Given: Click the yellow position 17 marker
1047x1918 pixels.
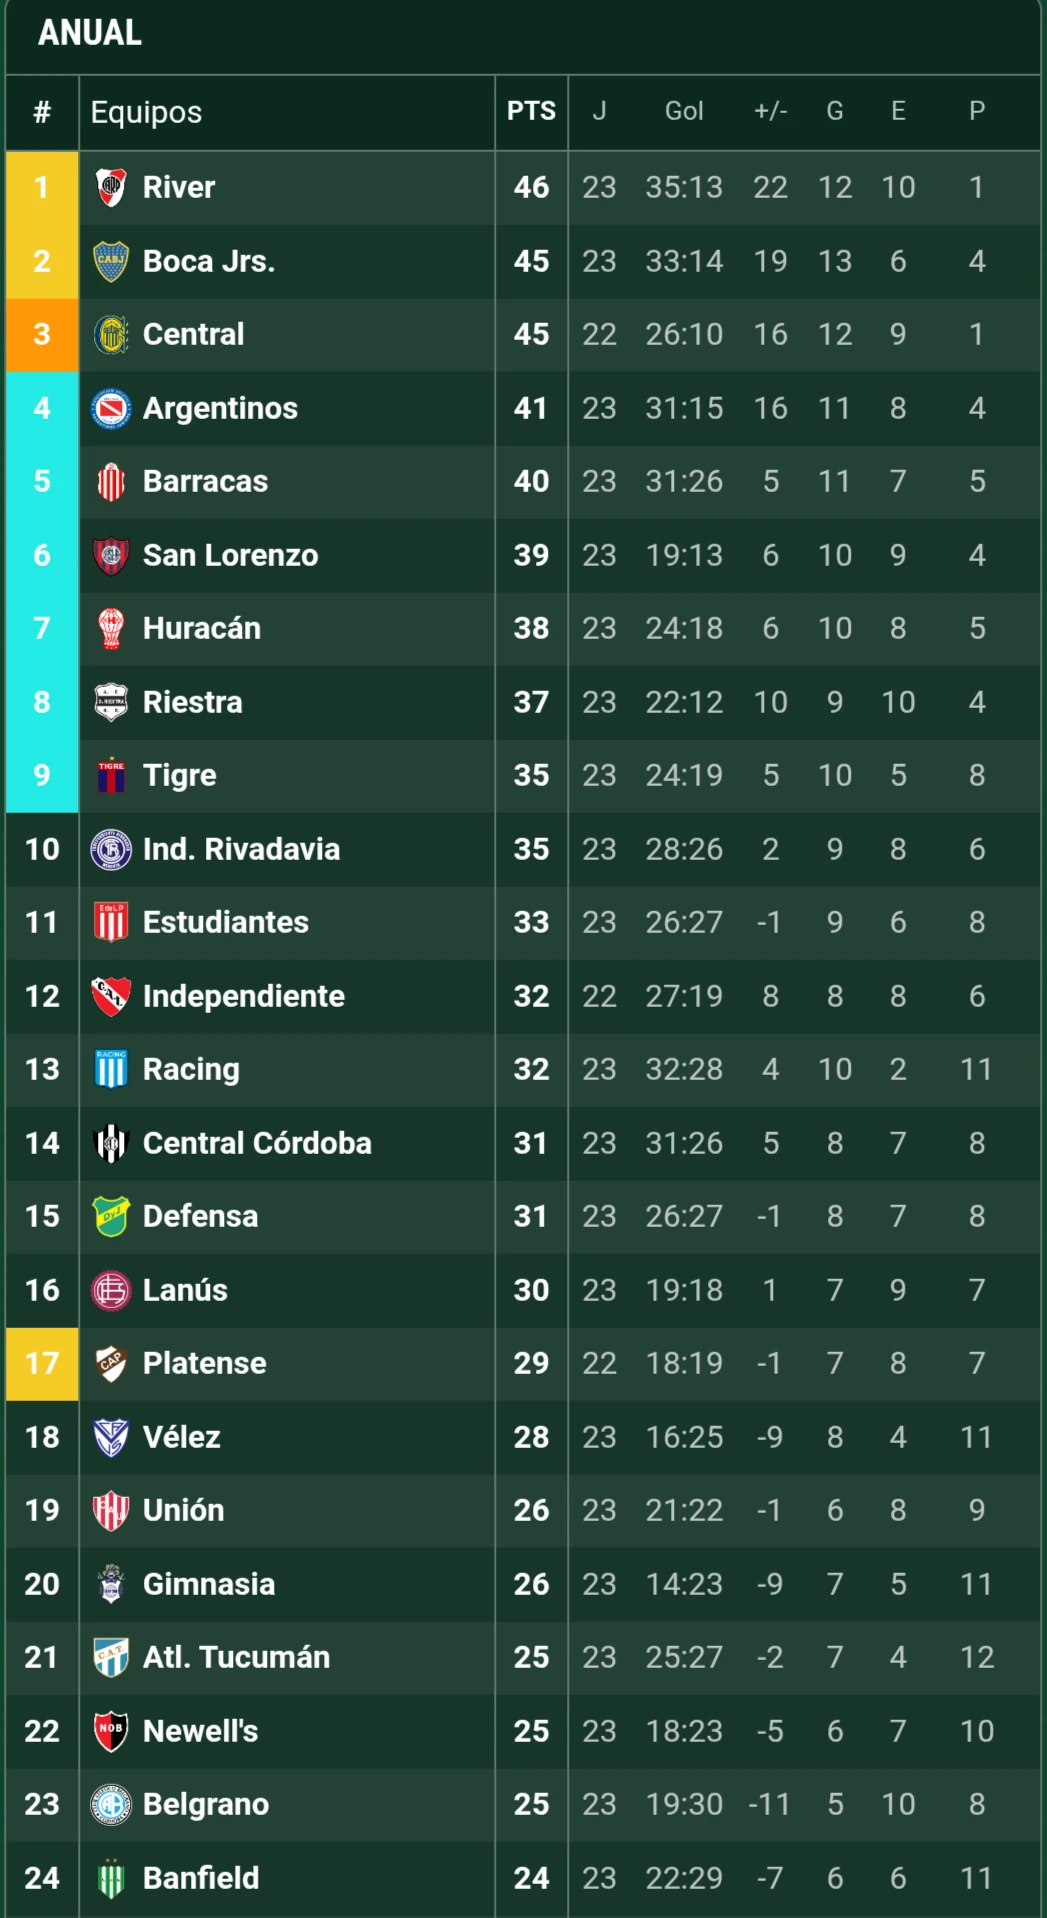Looking at the screenshot, I should (x=42, y=1363).
